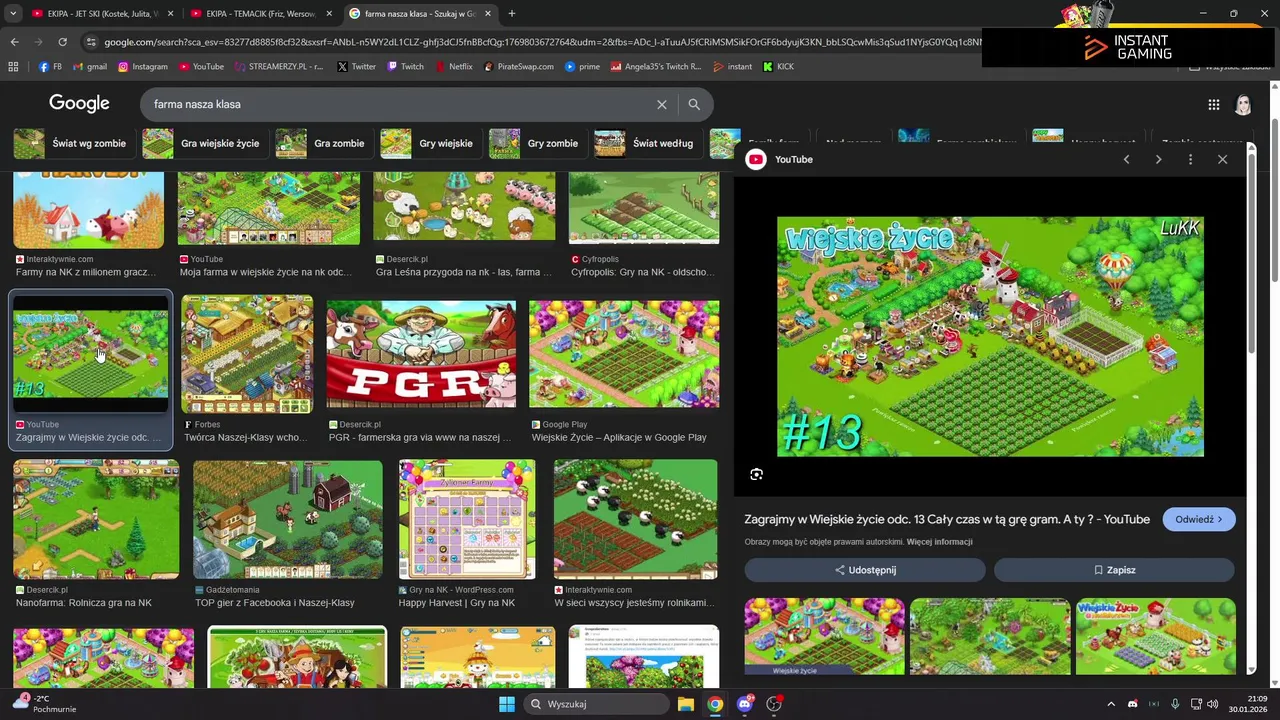1280x720 pixels.
Task: Open Wiejskie Życie Google Play result image
Action: (x=624, y=354)
